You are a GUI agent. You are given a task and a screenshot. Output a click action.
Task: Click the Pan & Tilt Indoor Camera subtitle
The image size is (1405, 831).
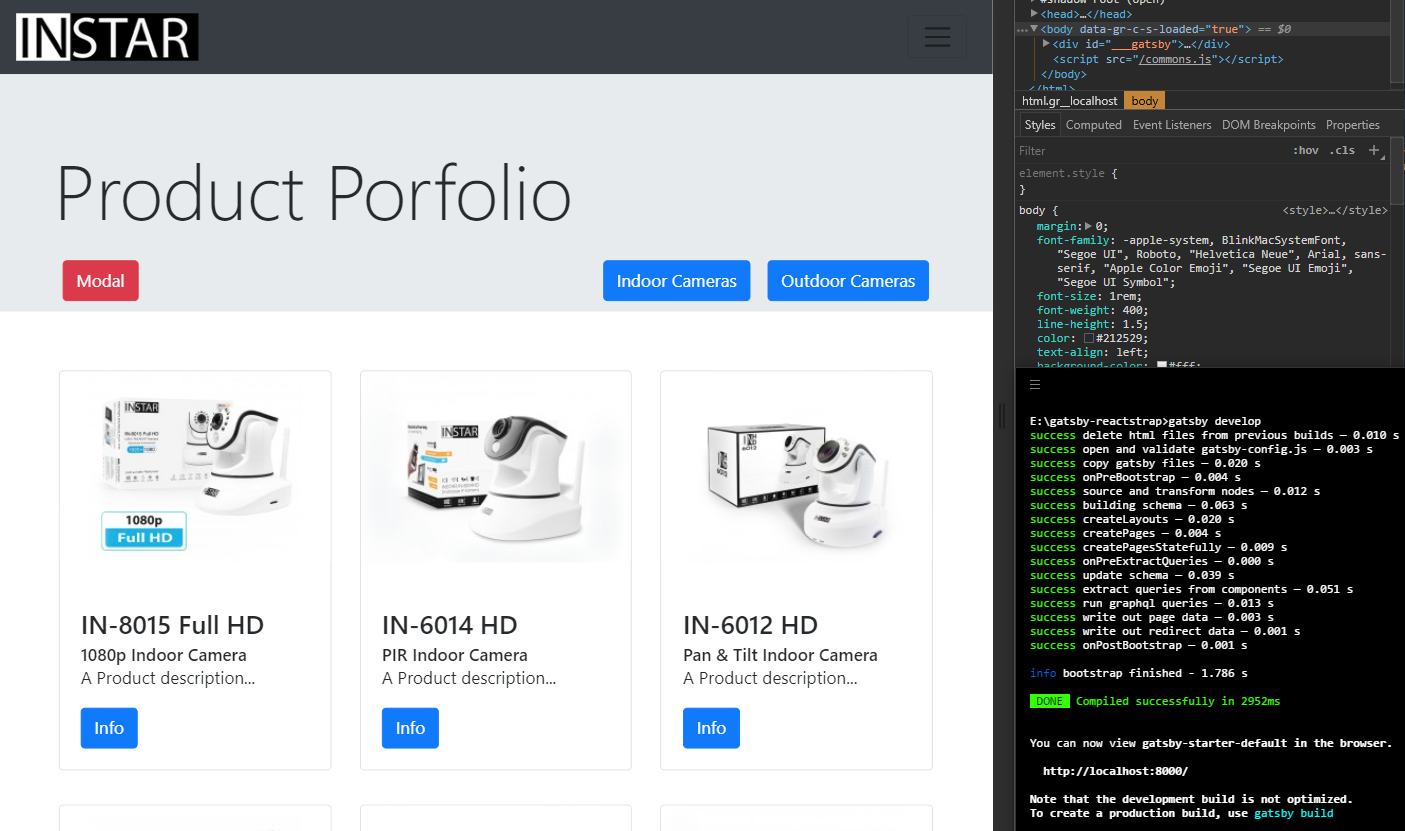[780, 655]
